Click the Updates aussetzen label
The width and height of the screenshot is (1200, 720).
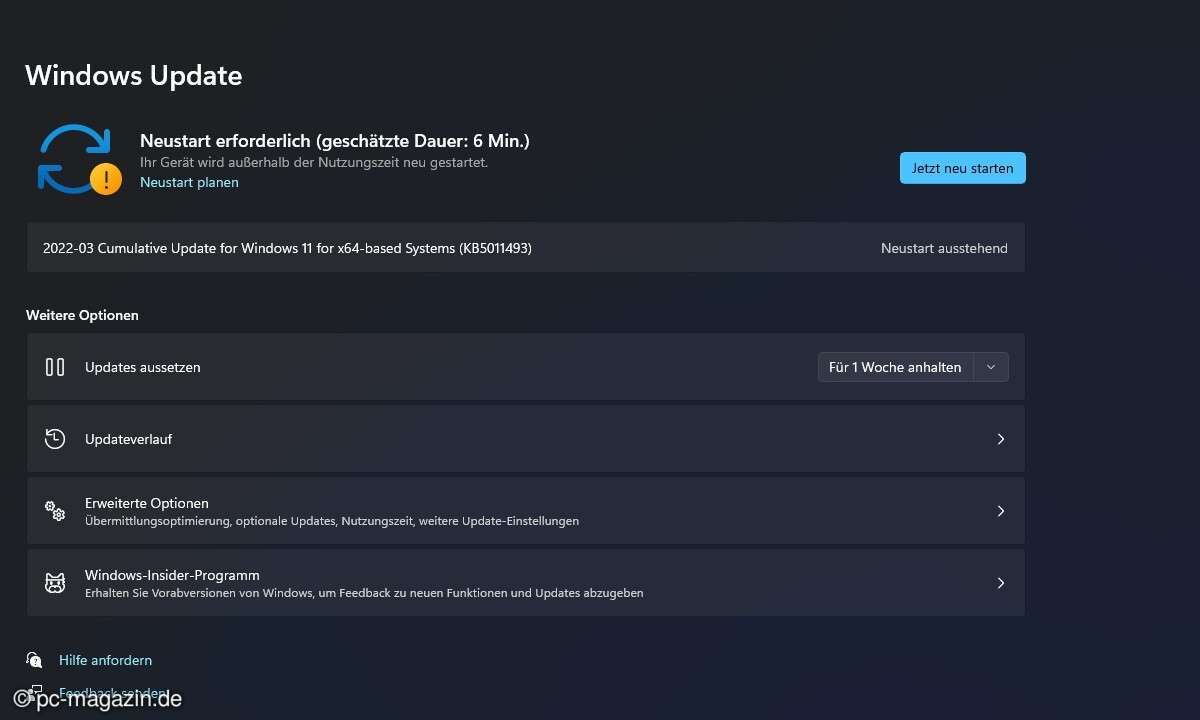pos(143,367)
